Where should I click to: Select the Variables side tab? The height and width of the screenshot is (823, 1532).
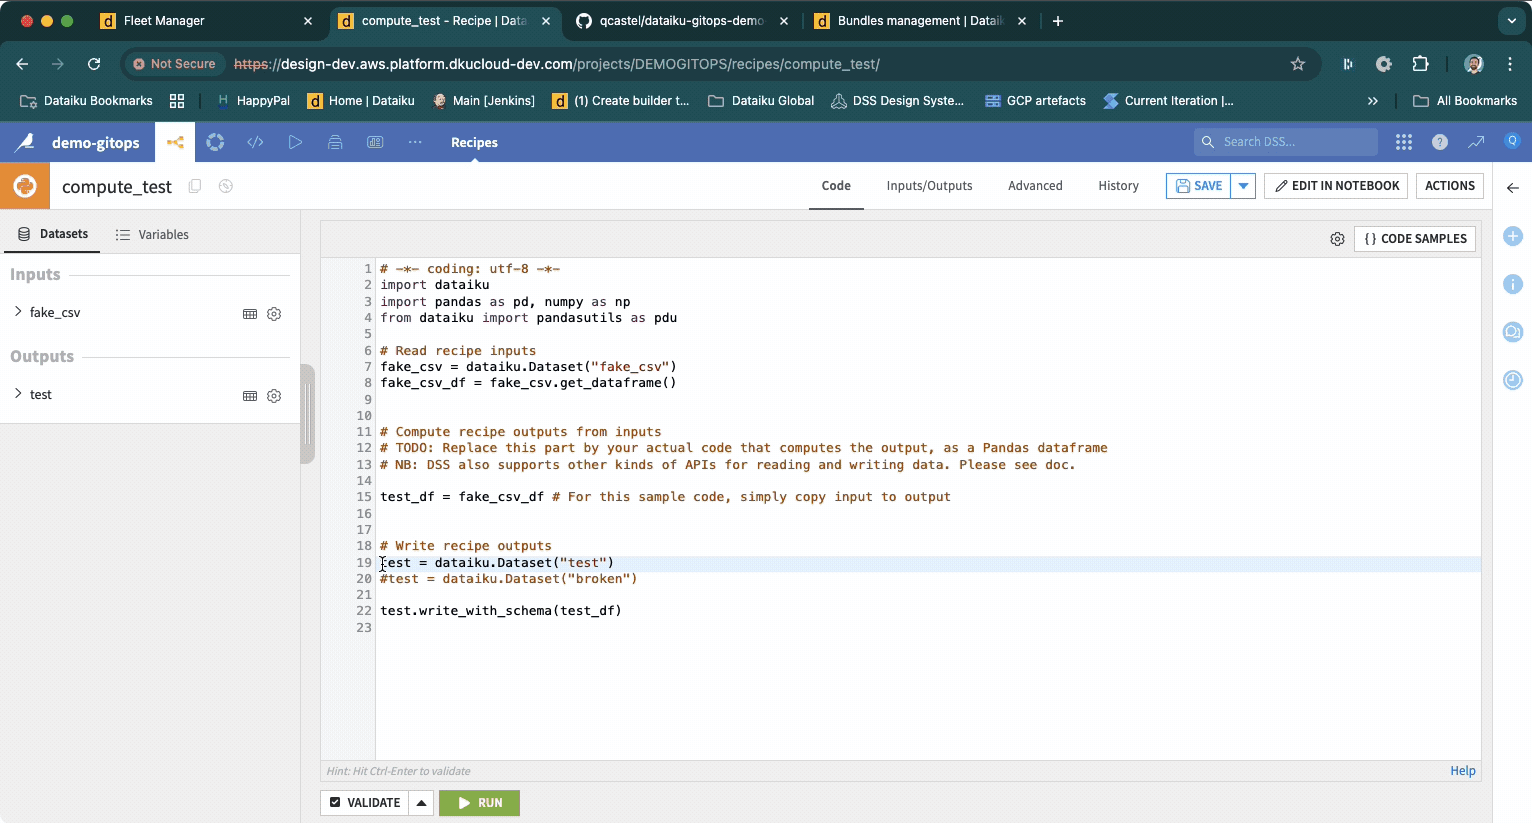click(x=152, y=235)
